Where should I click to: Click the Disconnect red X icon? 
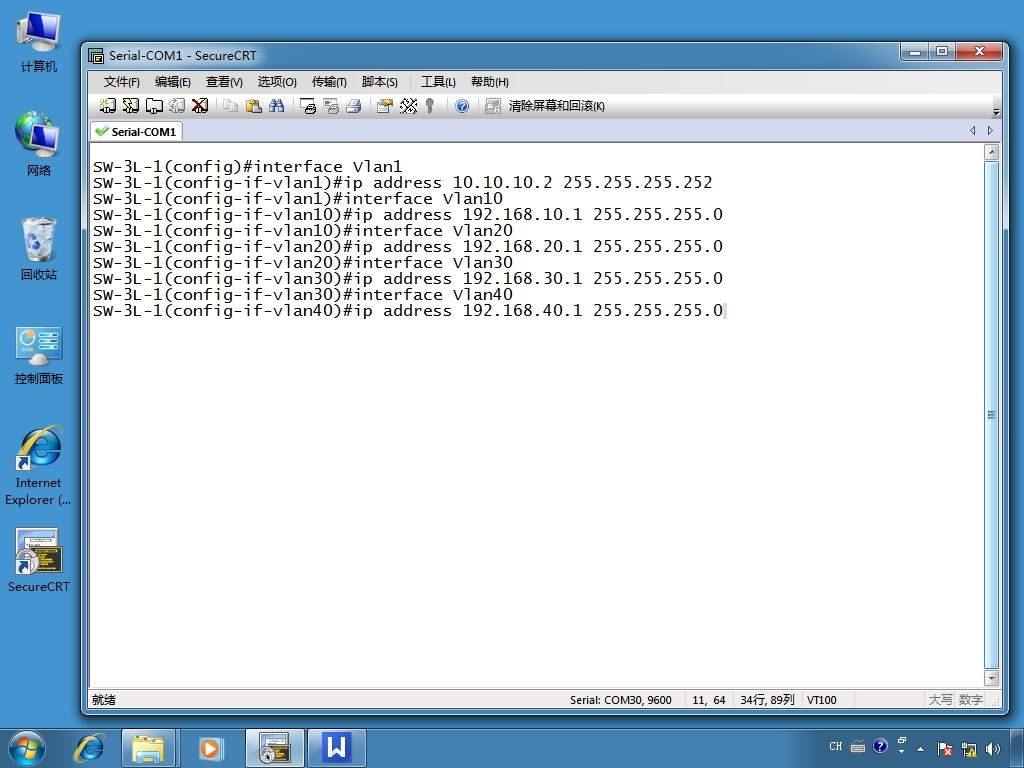[200, 106]
